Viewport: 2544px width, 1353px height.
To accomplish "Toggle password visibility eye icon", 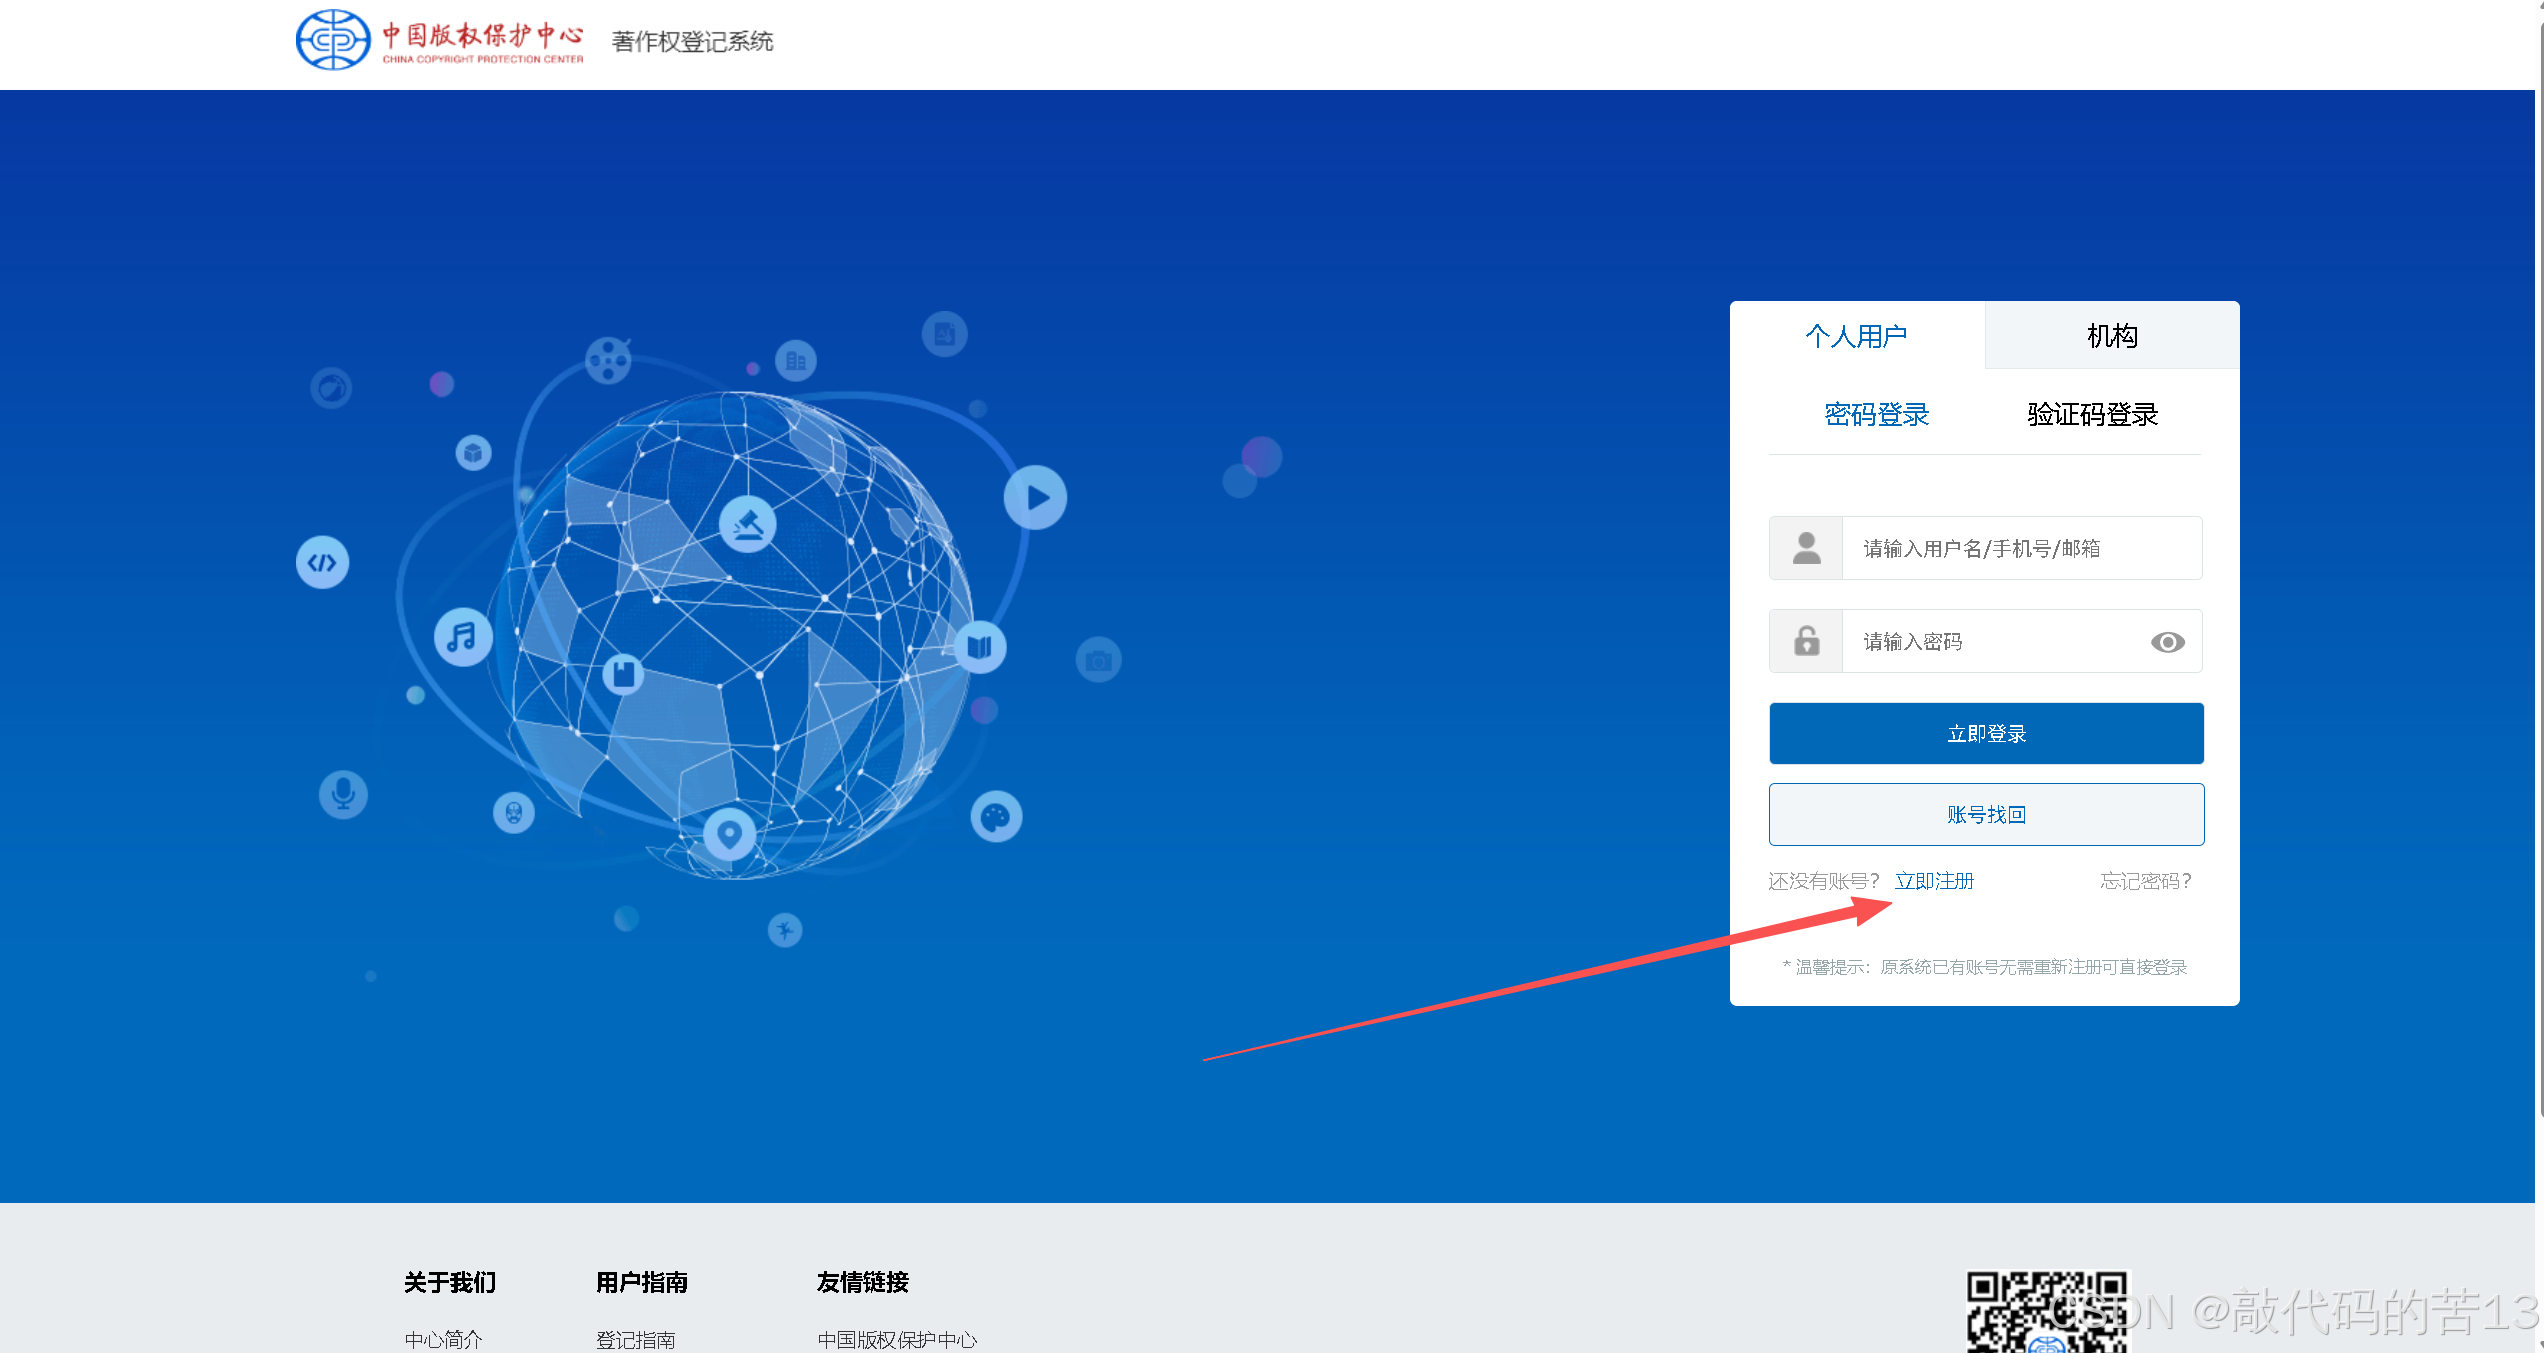I will (x=2167, y=642).
